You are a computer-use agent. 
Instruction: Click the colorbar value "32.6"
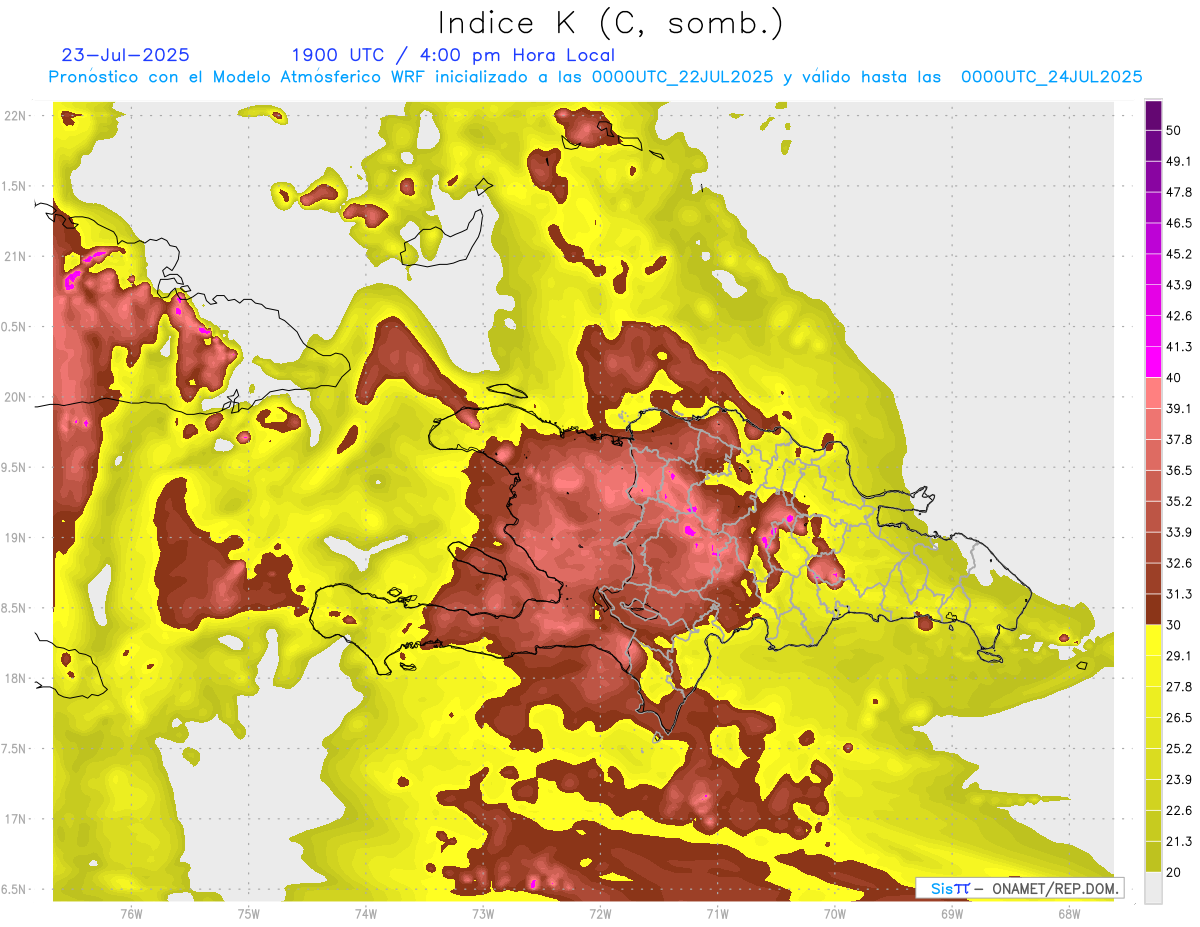[x=1179, y=563]
